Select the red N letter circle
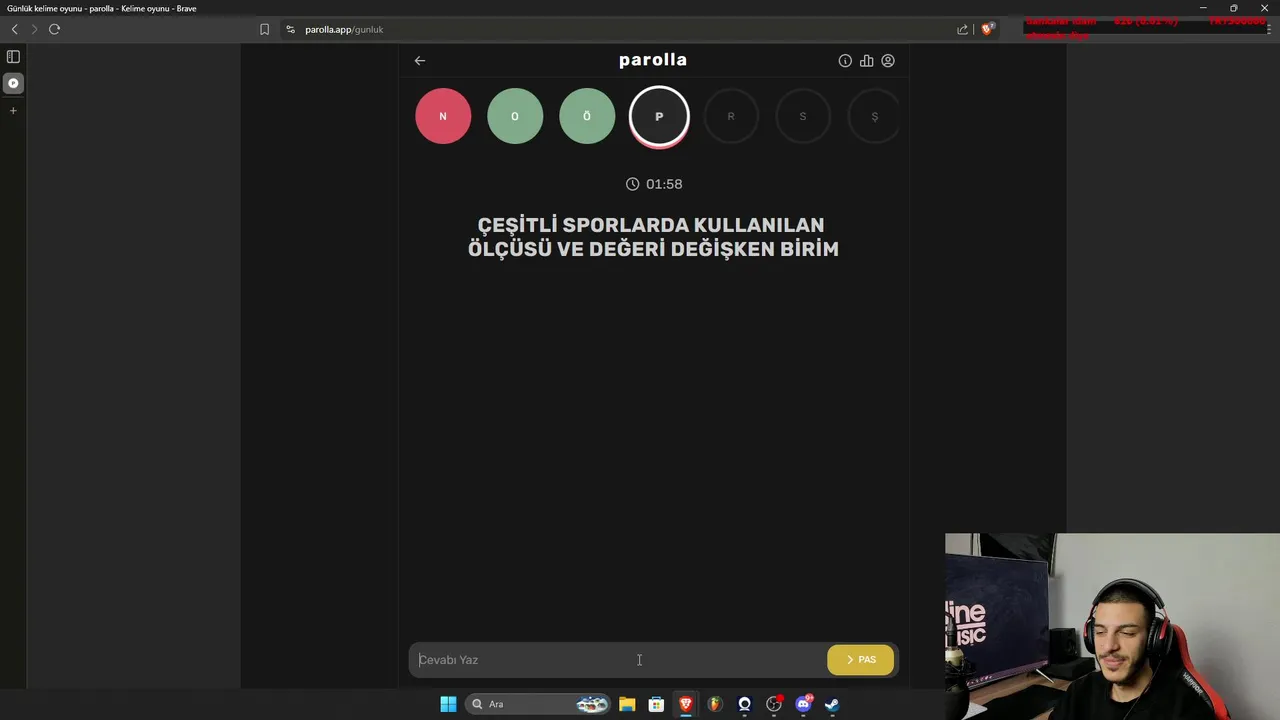 (443, 116)
